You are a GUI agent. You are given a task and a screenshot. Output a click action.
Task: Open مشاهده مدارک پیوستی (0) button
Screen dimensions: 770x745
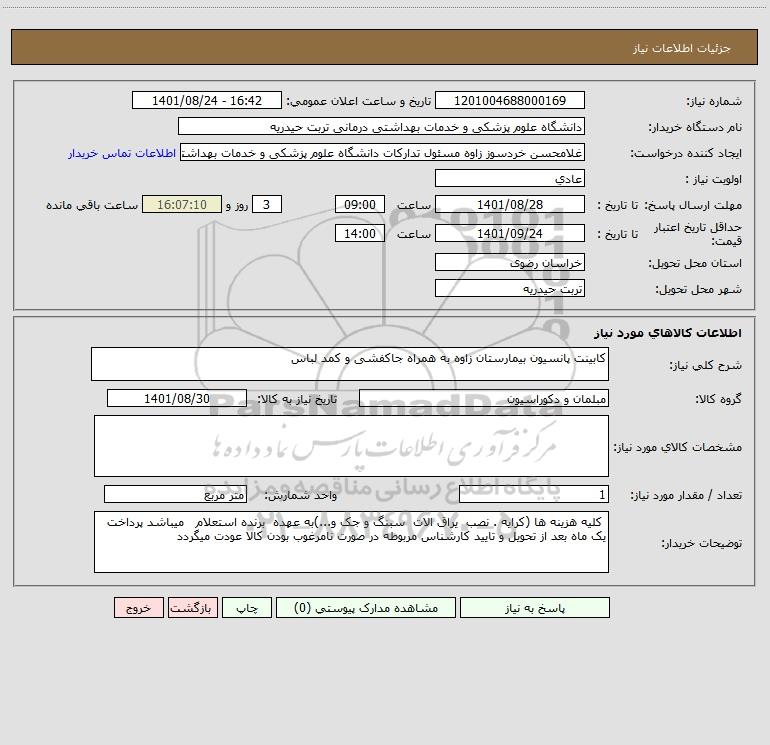365,608
